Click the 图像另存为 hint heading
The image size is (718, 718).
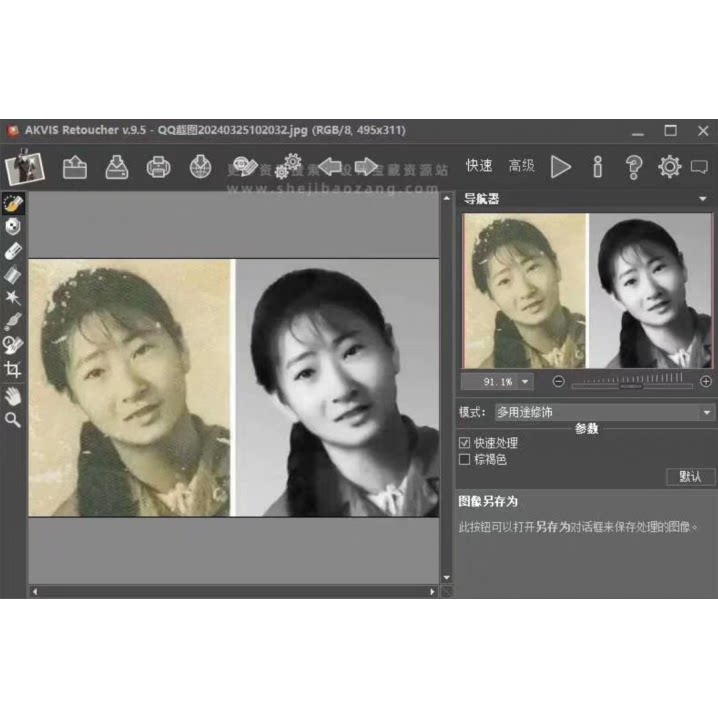[x=488, y=501]
